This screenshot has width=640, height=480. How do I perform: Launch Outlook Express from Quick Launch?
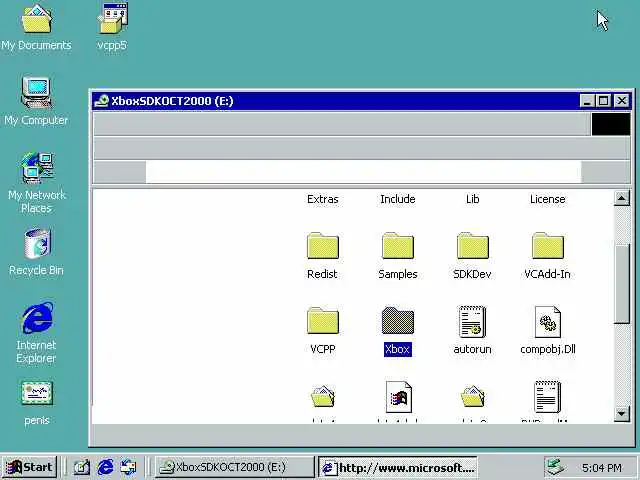[x=128, y=467]
